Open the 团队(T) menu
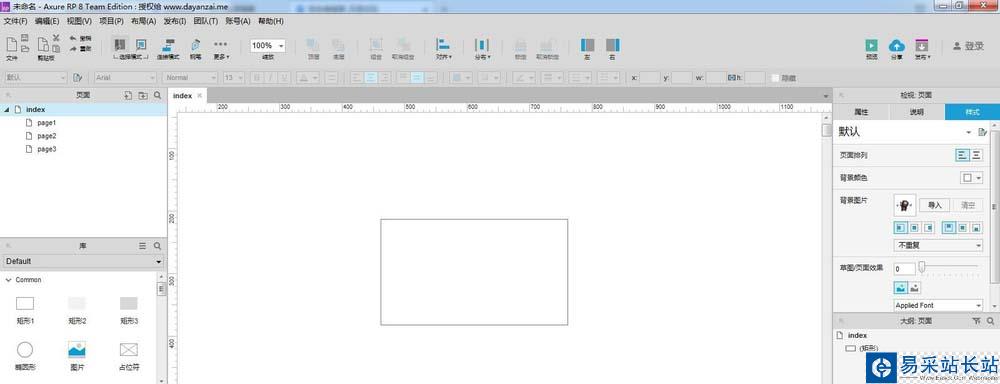This screenshot has width=1000, height=384. click(205, 21)
